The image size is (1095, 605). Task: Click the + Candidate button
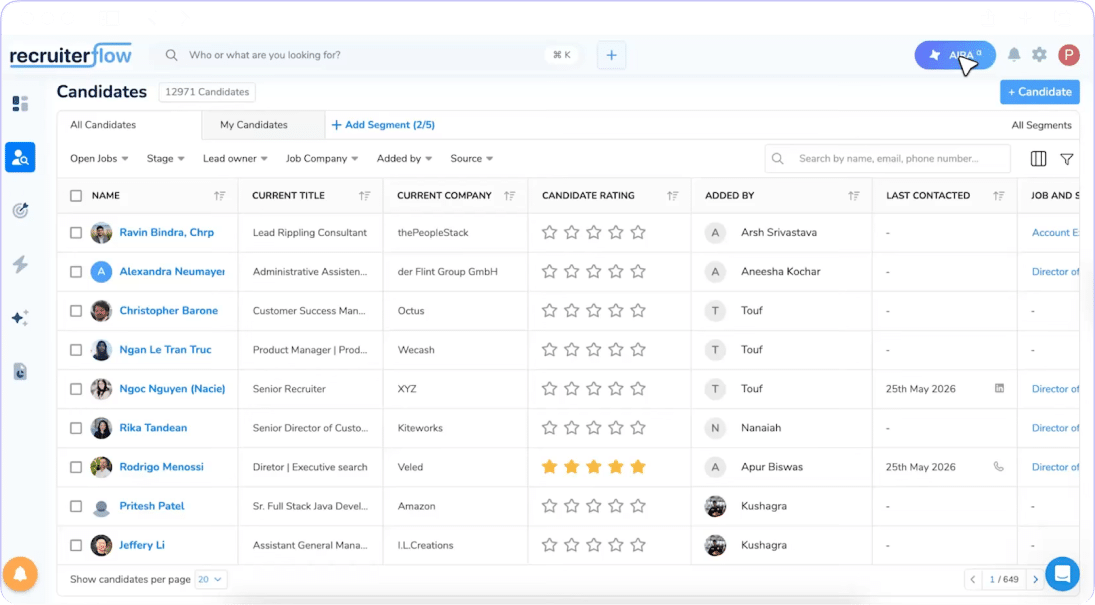point(1039,92)
